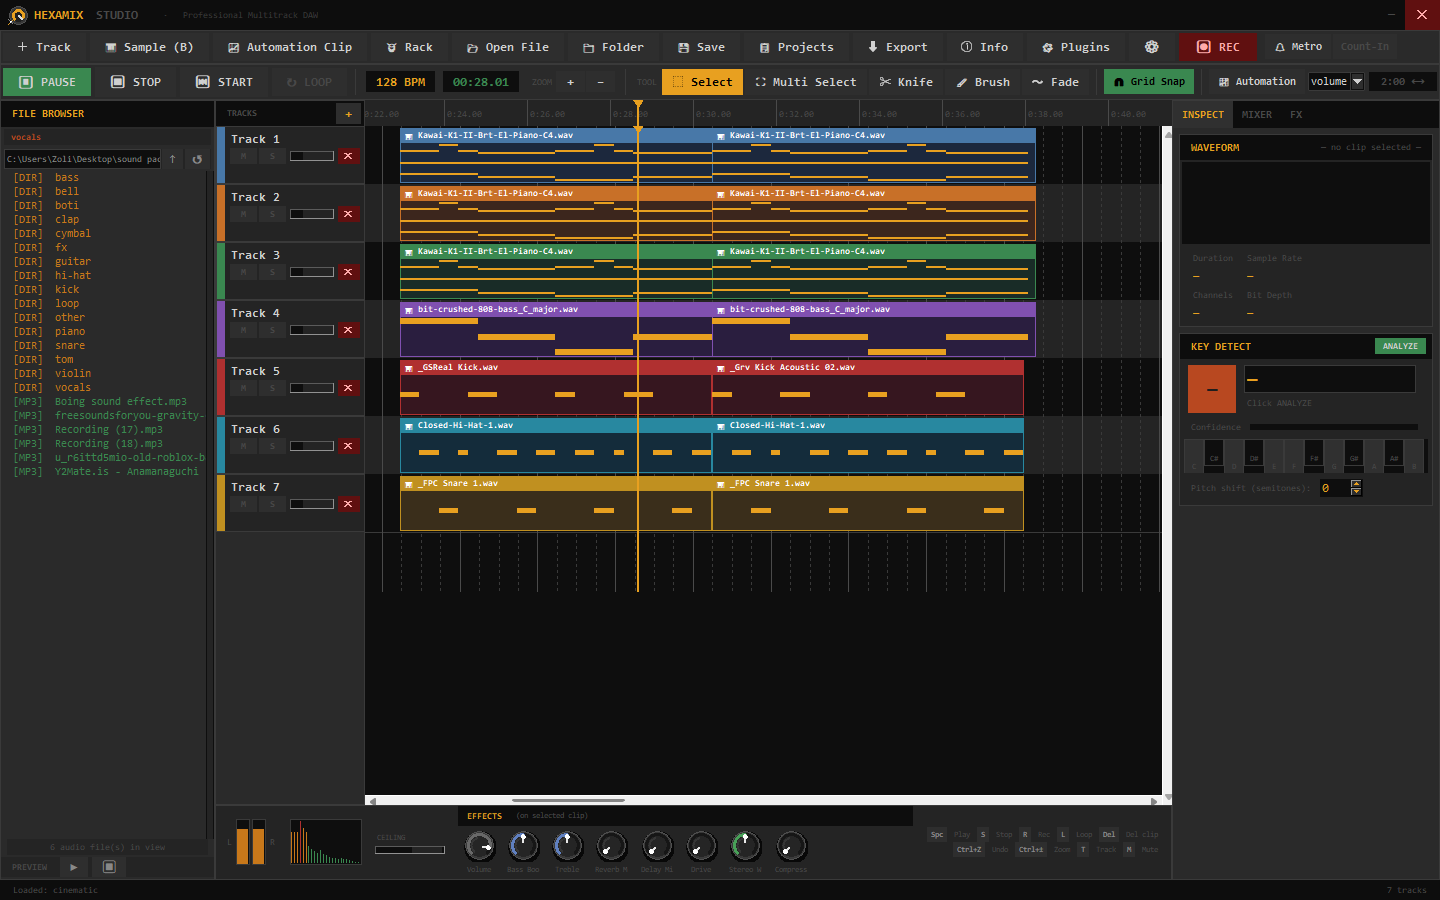Open the volume automation dropdown
The image size is (1440, 900).
tap(1336, 82)
